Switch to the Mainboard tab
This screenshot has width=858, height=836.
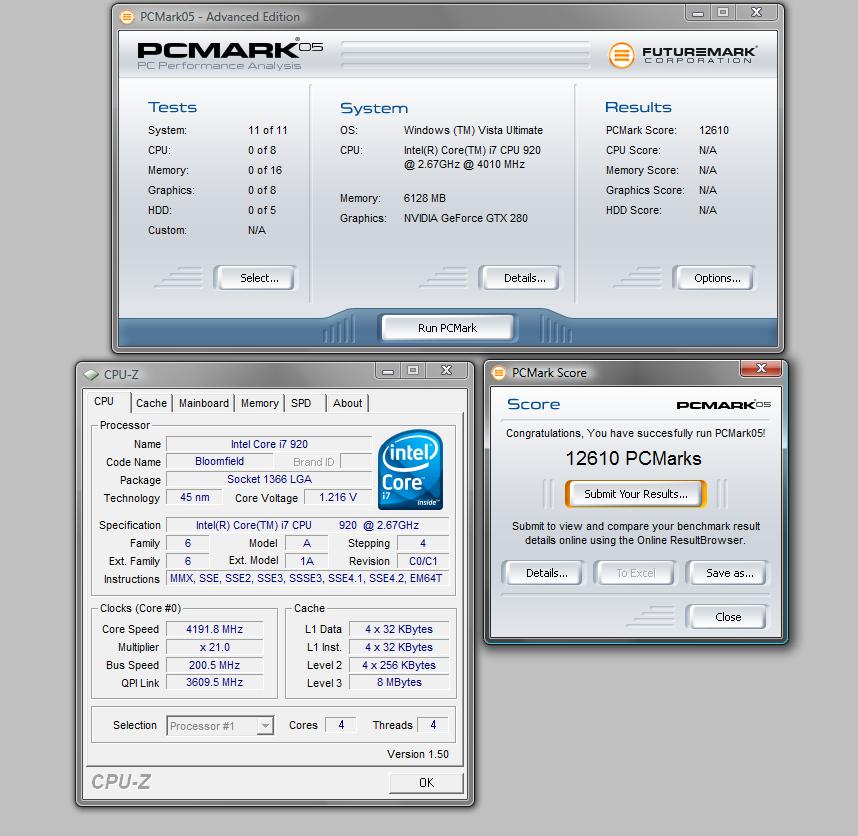[x=204, y=403]
